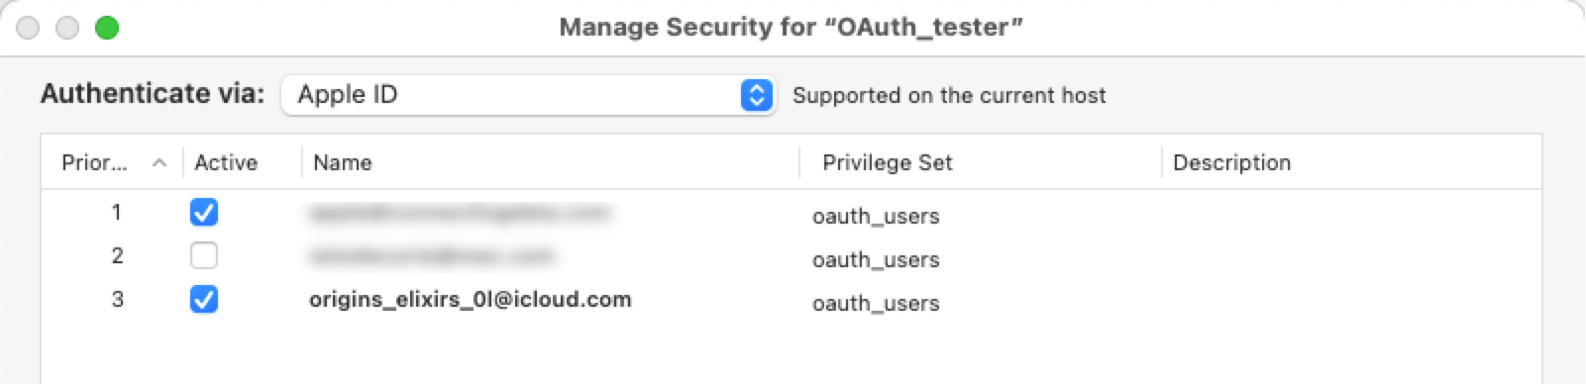Enable the Active checkbox for priority 2
The image size is (1586, 384).
[204, 256]
